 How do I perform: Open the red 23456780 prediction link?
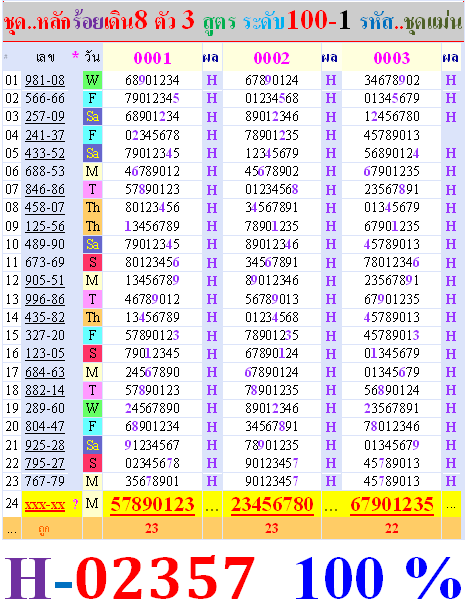[x=272, y=504]
